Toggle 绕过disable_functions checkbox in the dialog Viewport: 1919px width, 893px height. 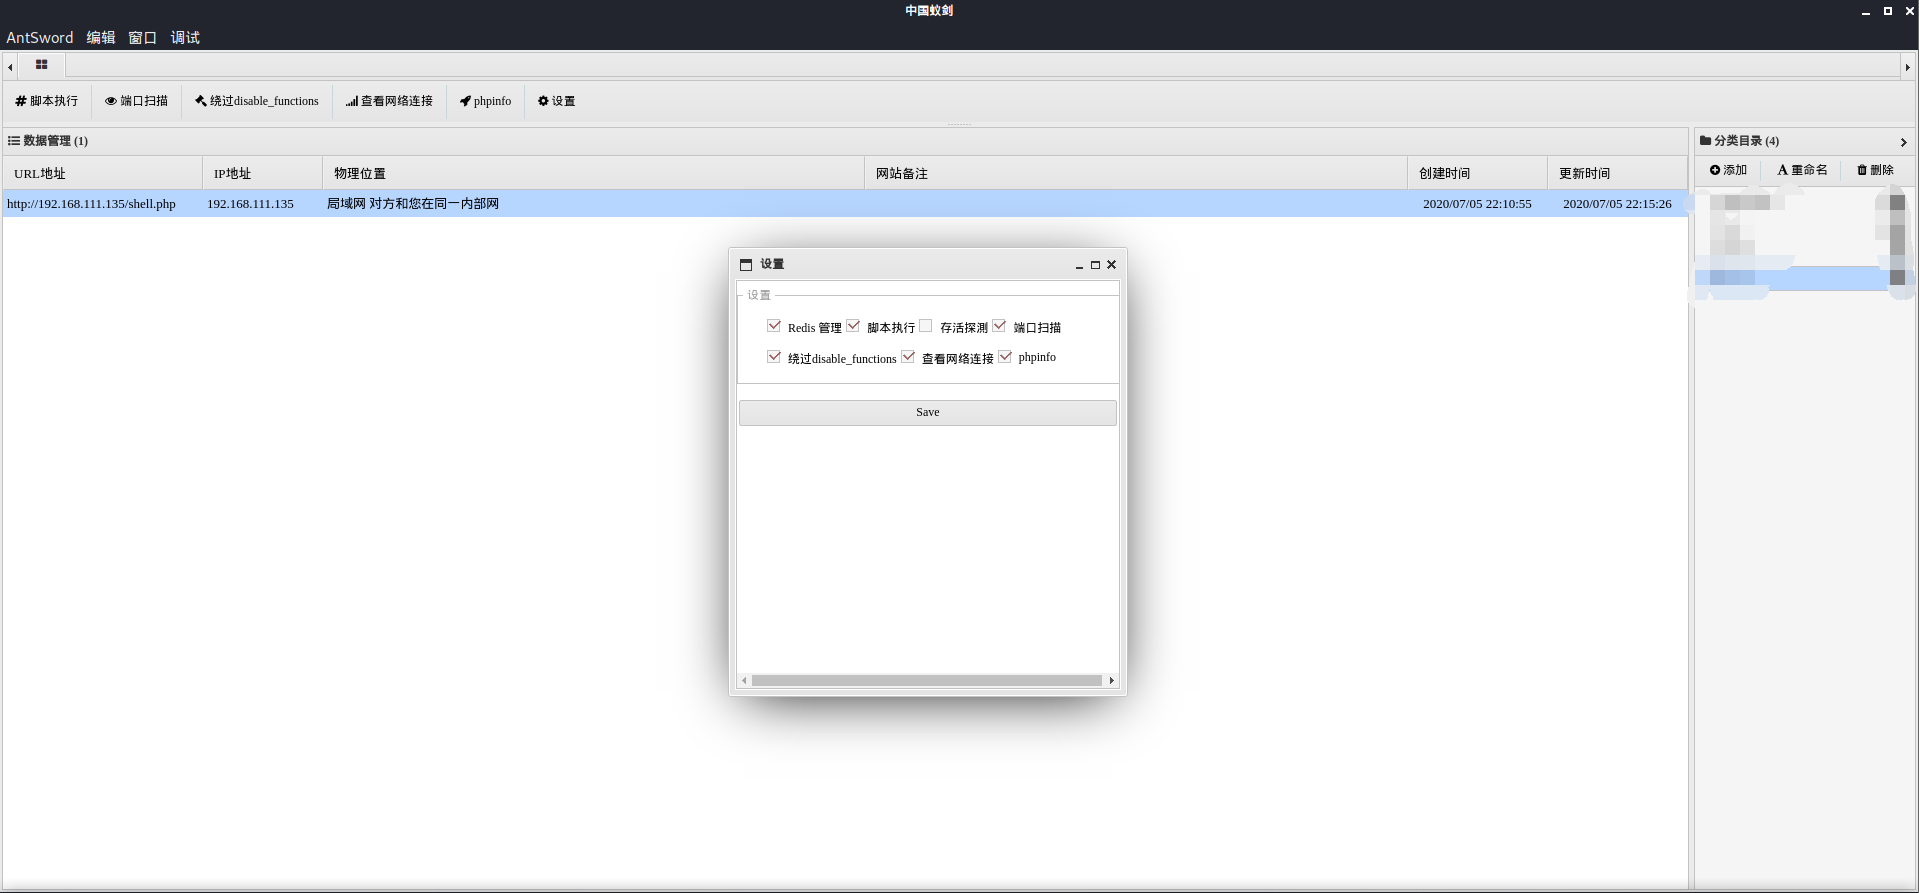(774, 357)
